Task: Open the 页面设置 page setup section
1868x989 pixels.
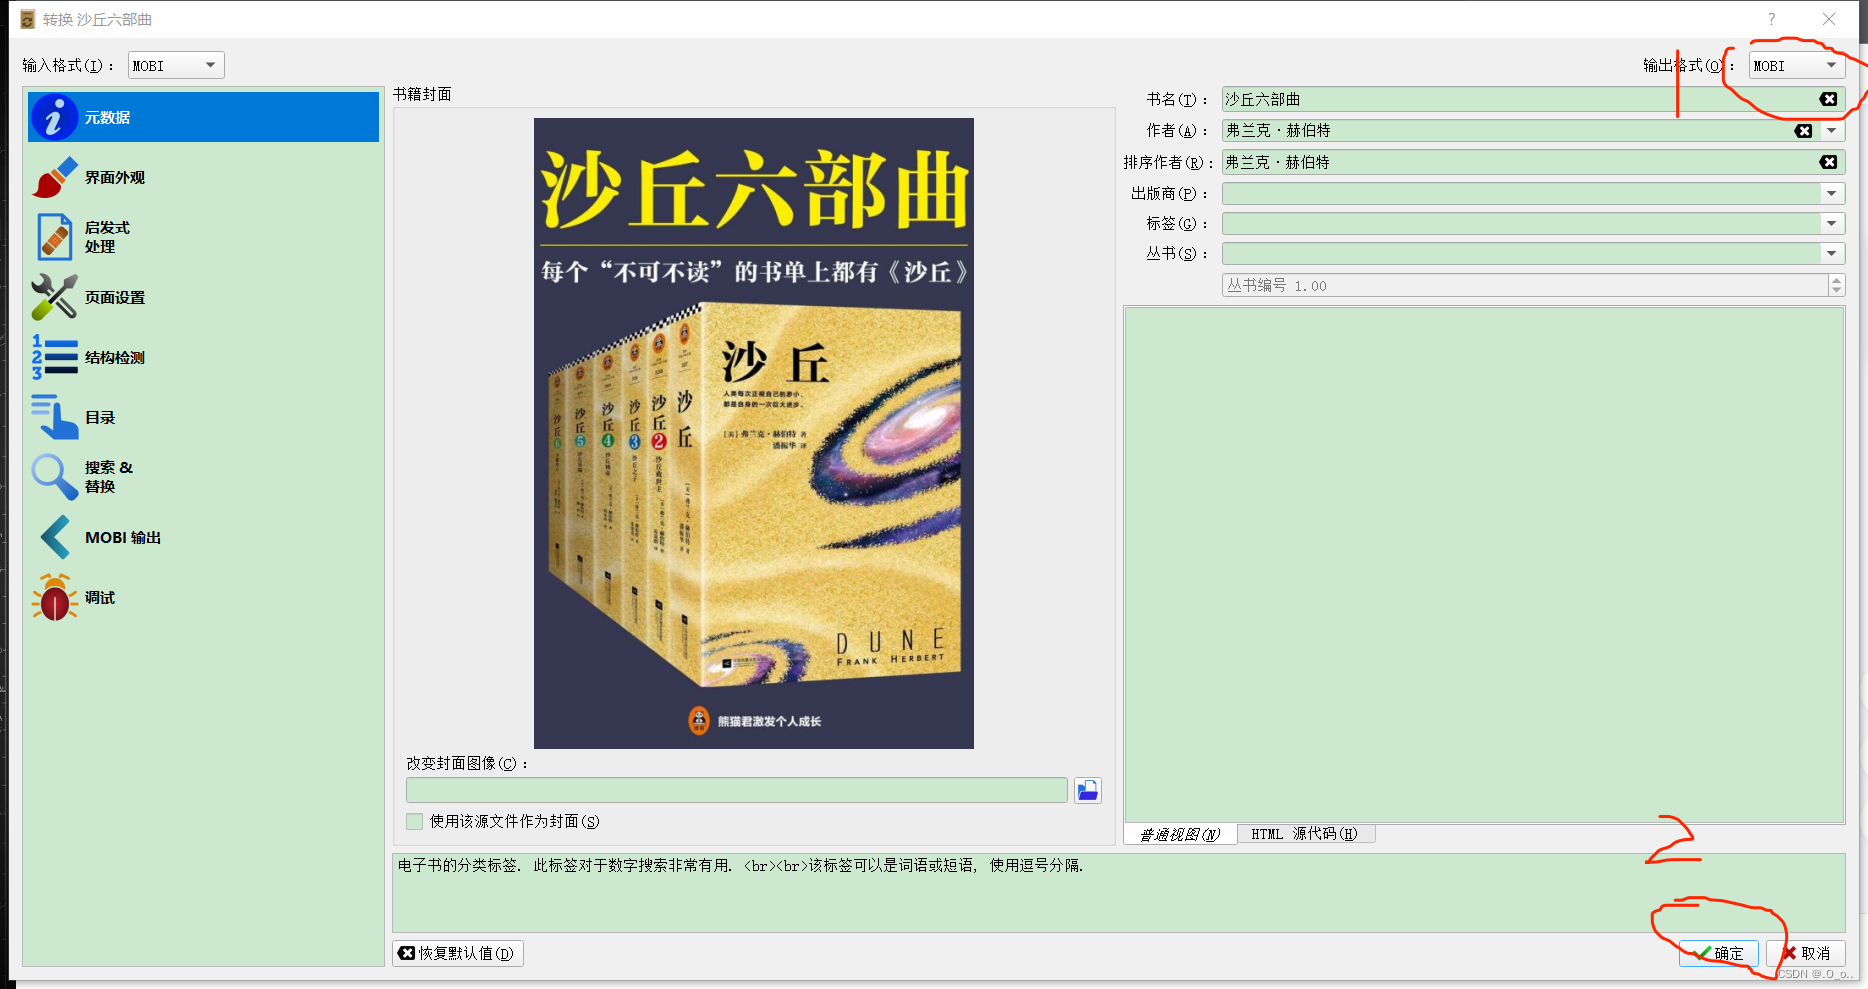Action: (x=203, y=297)
